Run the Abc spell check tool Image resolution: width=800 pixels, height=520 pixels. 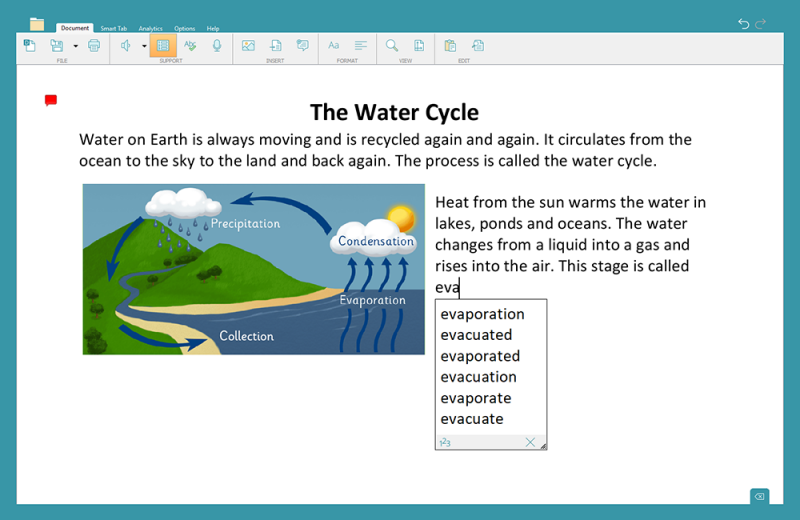[190, 46]
